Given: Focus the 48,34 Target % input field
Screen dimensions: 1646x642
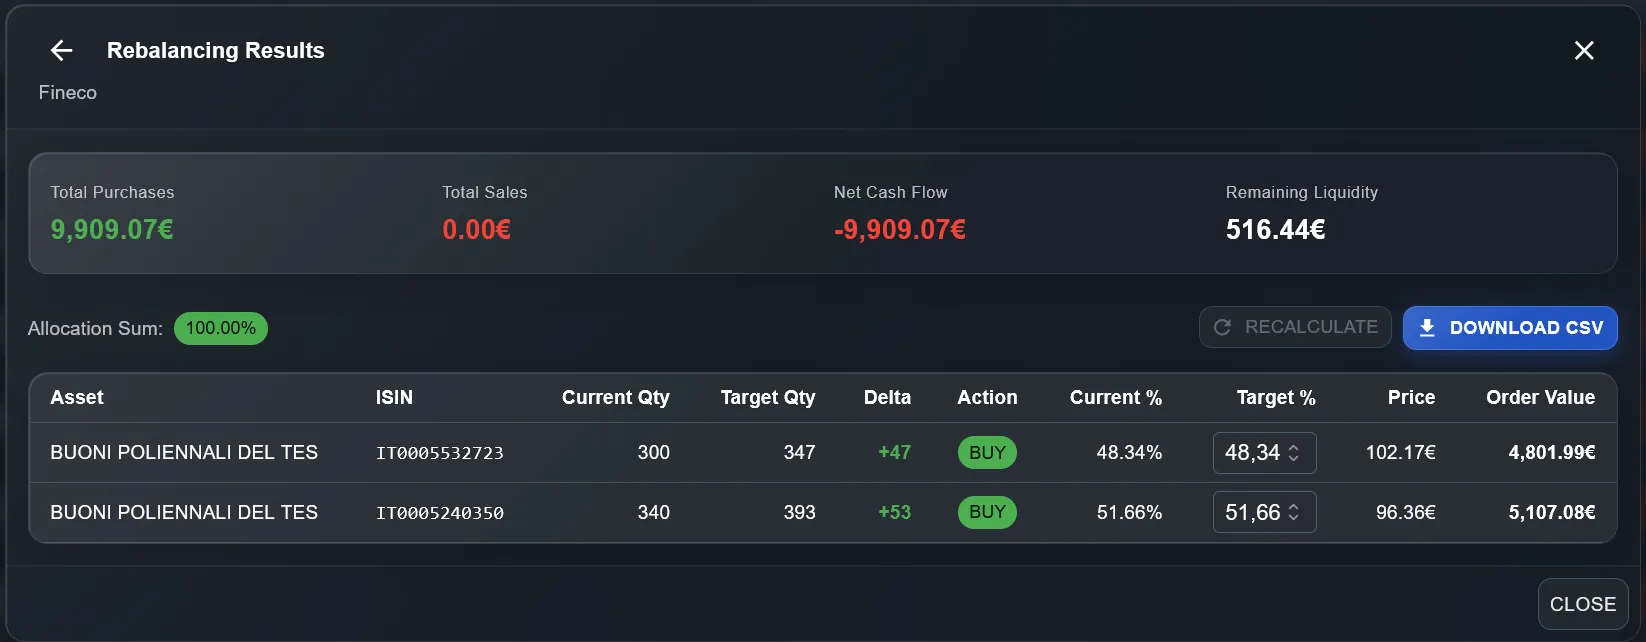Looking at the screenshot, I should [x=1251, y=453].
